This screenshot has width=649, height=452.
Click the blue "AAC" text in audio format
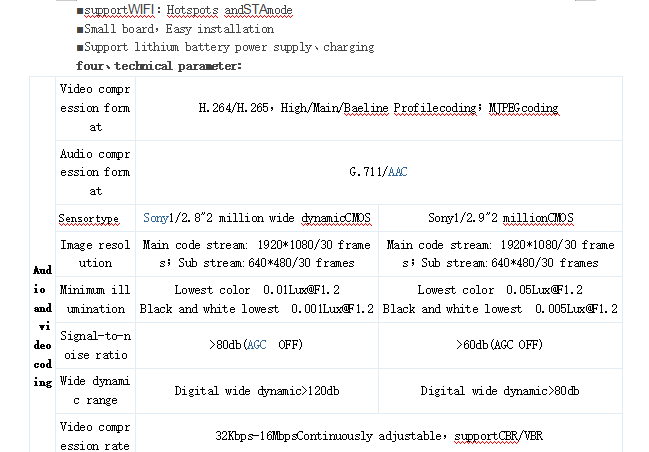(x=397, y=172)
